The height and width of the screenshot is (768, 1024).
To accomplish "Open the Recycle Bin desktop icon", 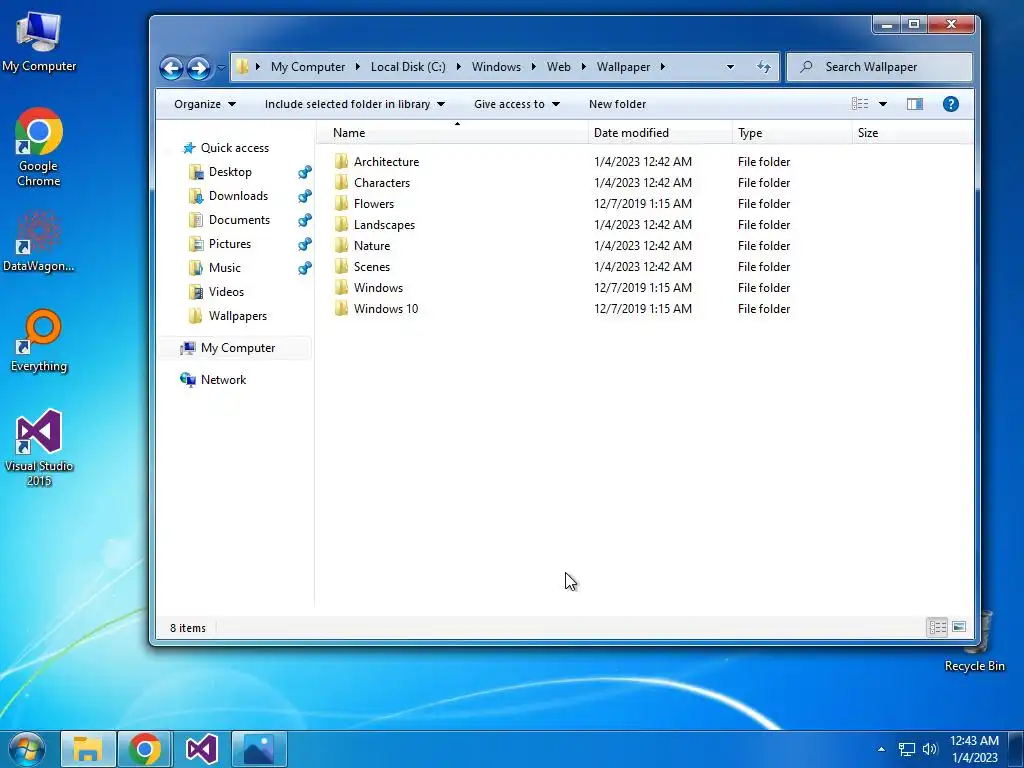I will (x=975, y=643).
